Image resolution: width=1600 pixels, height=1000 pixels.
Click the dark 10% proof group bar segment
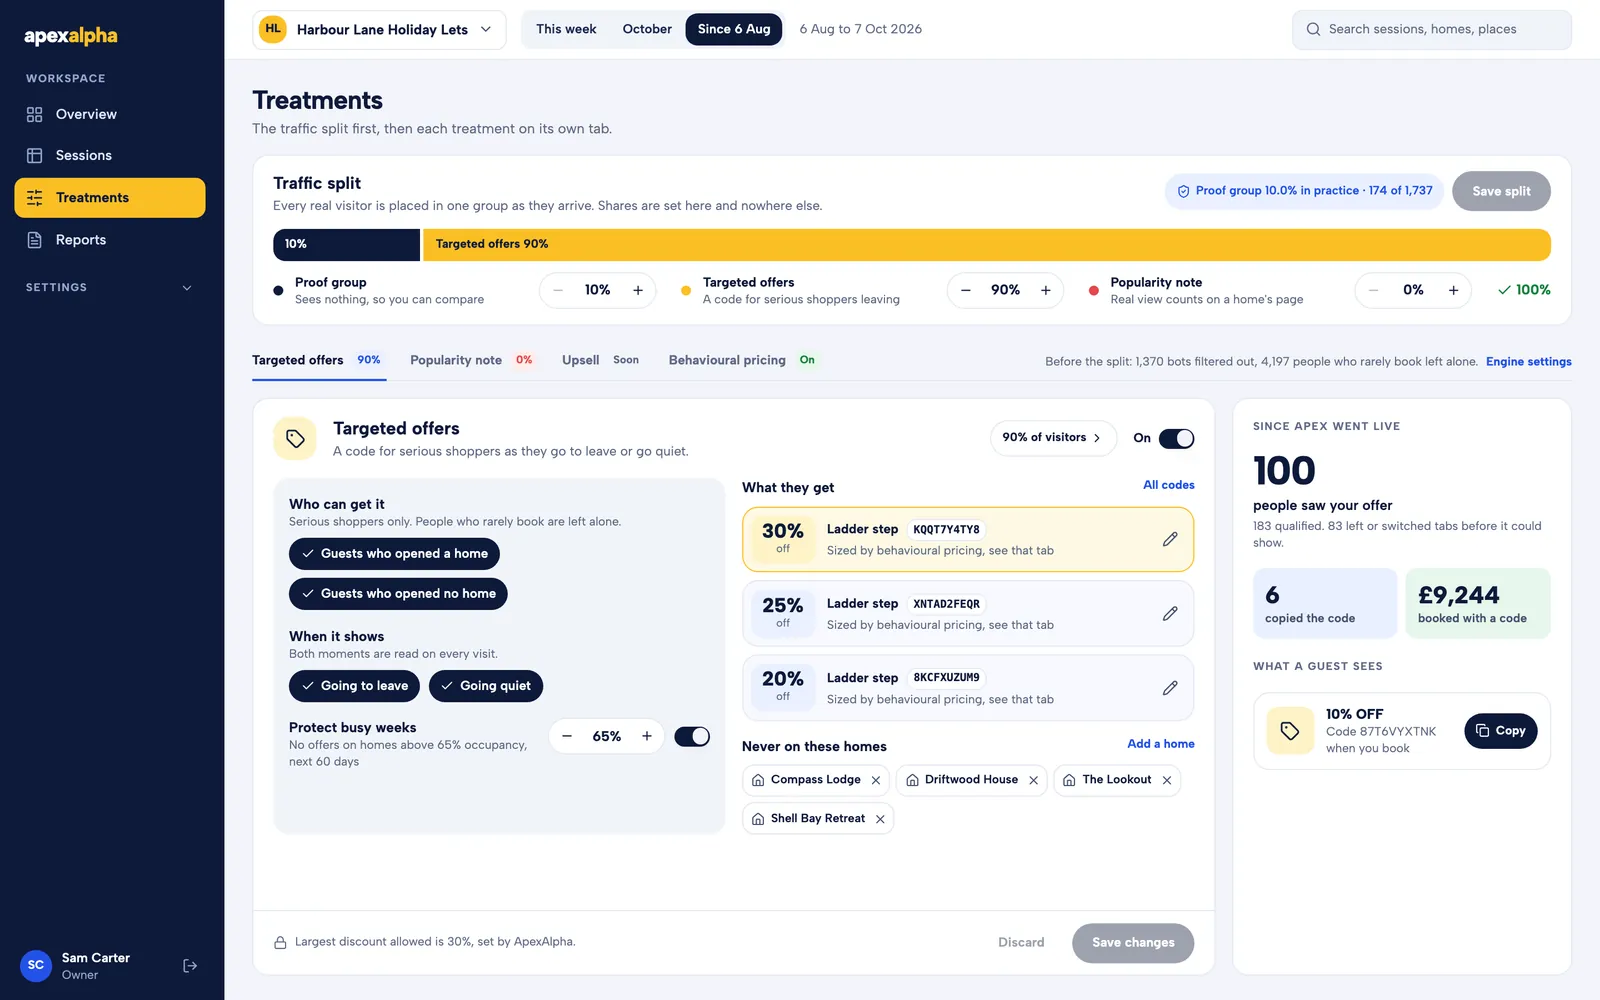tap(346, 245)
